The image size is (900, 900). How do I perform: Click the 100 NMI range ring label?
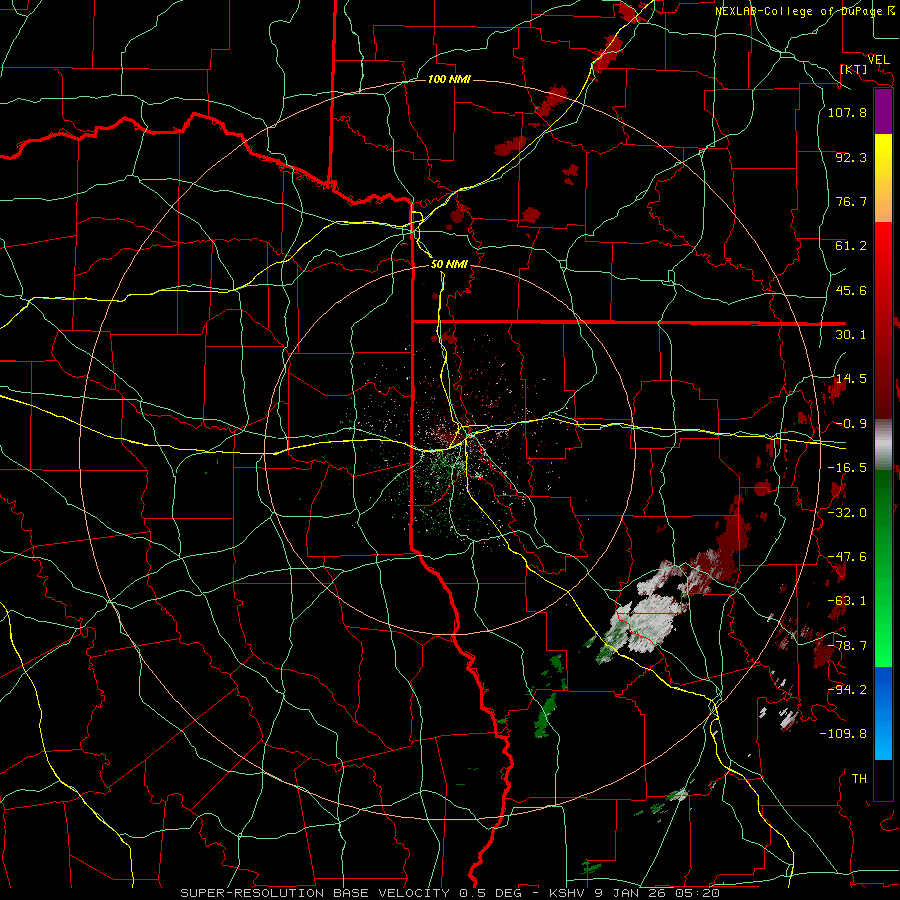[x=449, y=79]
